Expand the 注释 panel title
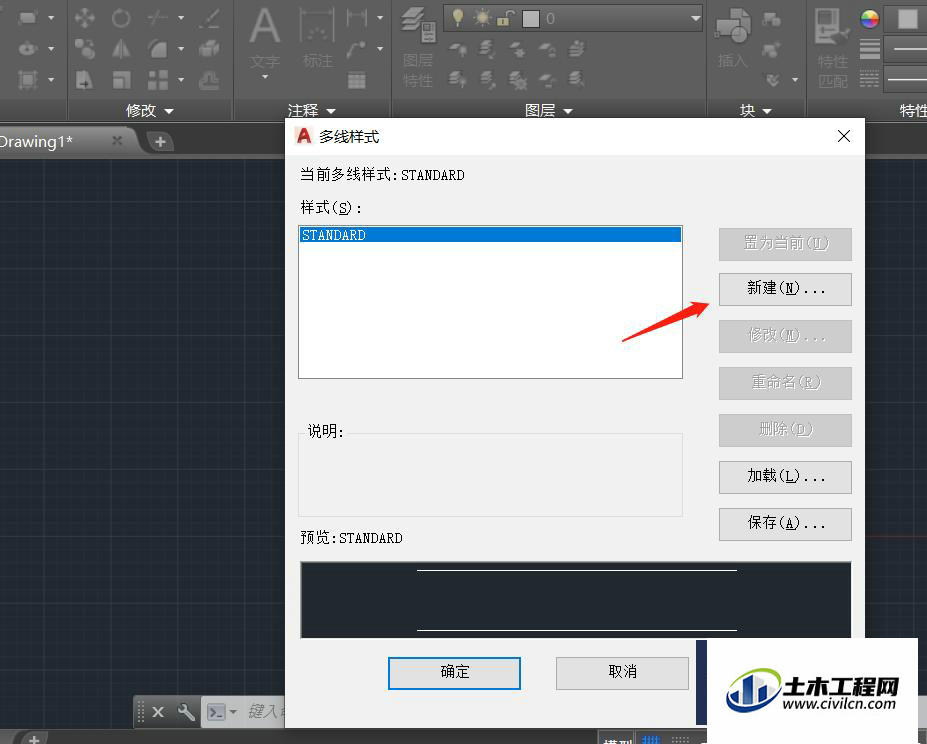Image resolution: width=927 pixels, height=744 pixels. pyautogui.click(x=312, y=111)
